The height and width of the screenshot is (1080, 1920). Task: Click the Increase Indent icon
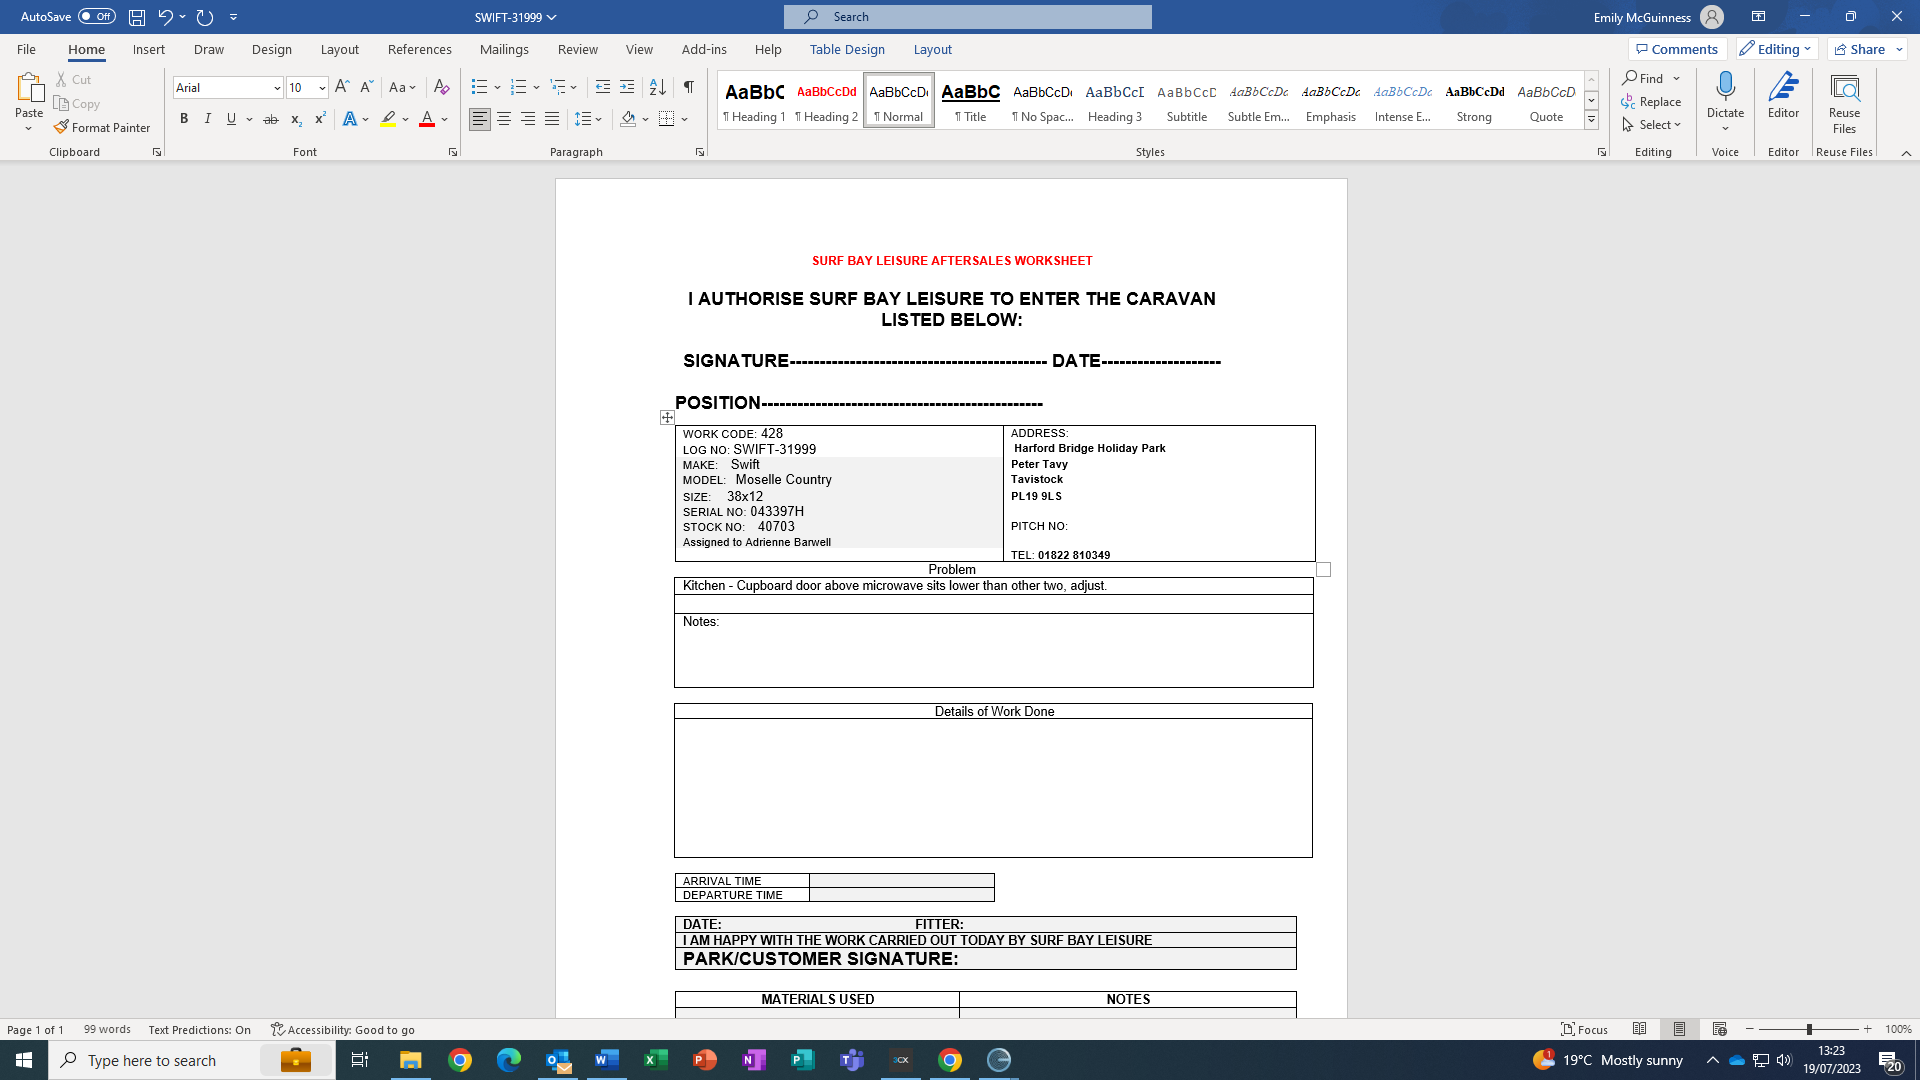(627, 87)
